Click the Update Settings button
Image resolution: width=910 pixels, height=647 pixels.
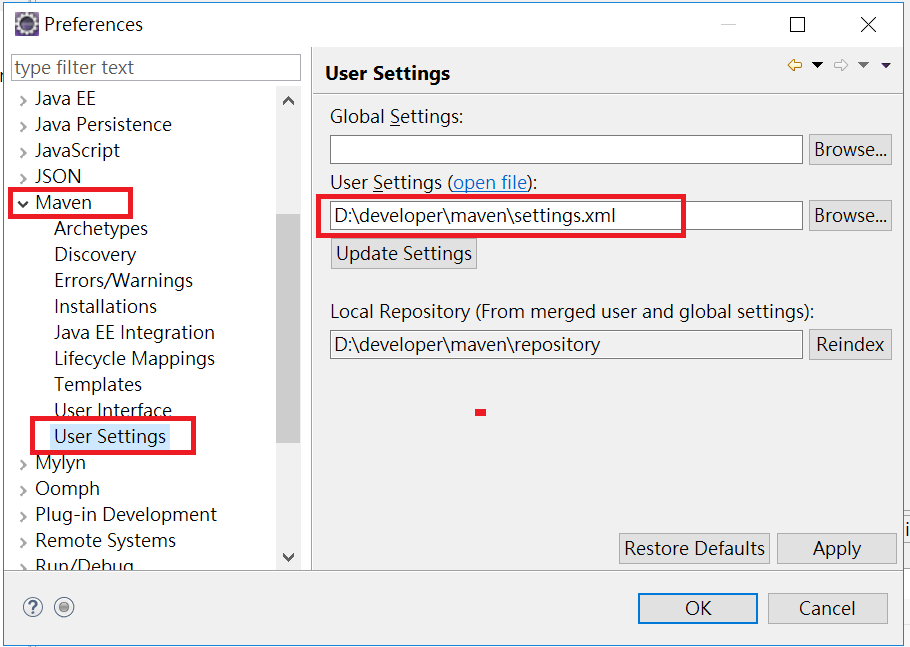[404, 254]
